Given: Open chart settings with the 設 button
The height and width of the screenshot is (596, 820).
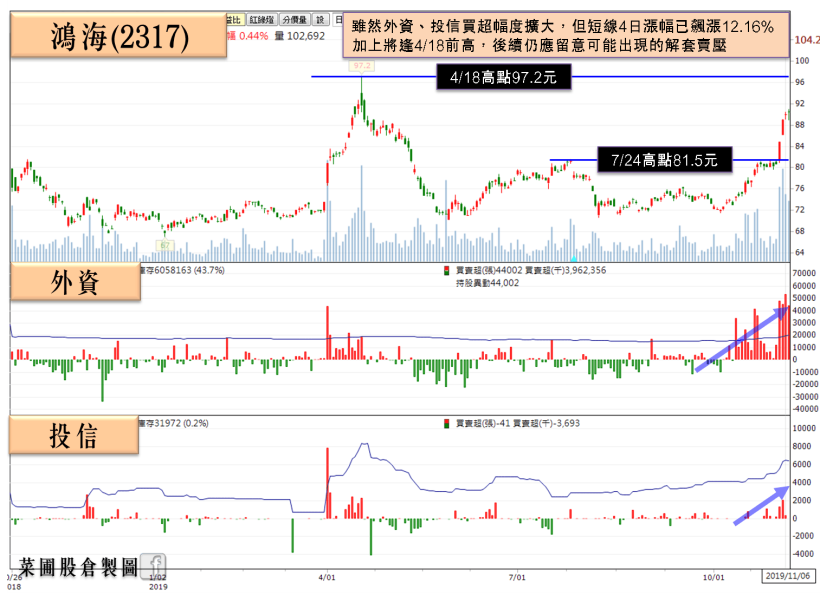Looking at the screenshot, I should pyautogui.click(x=320, y=20).
